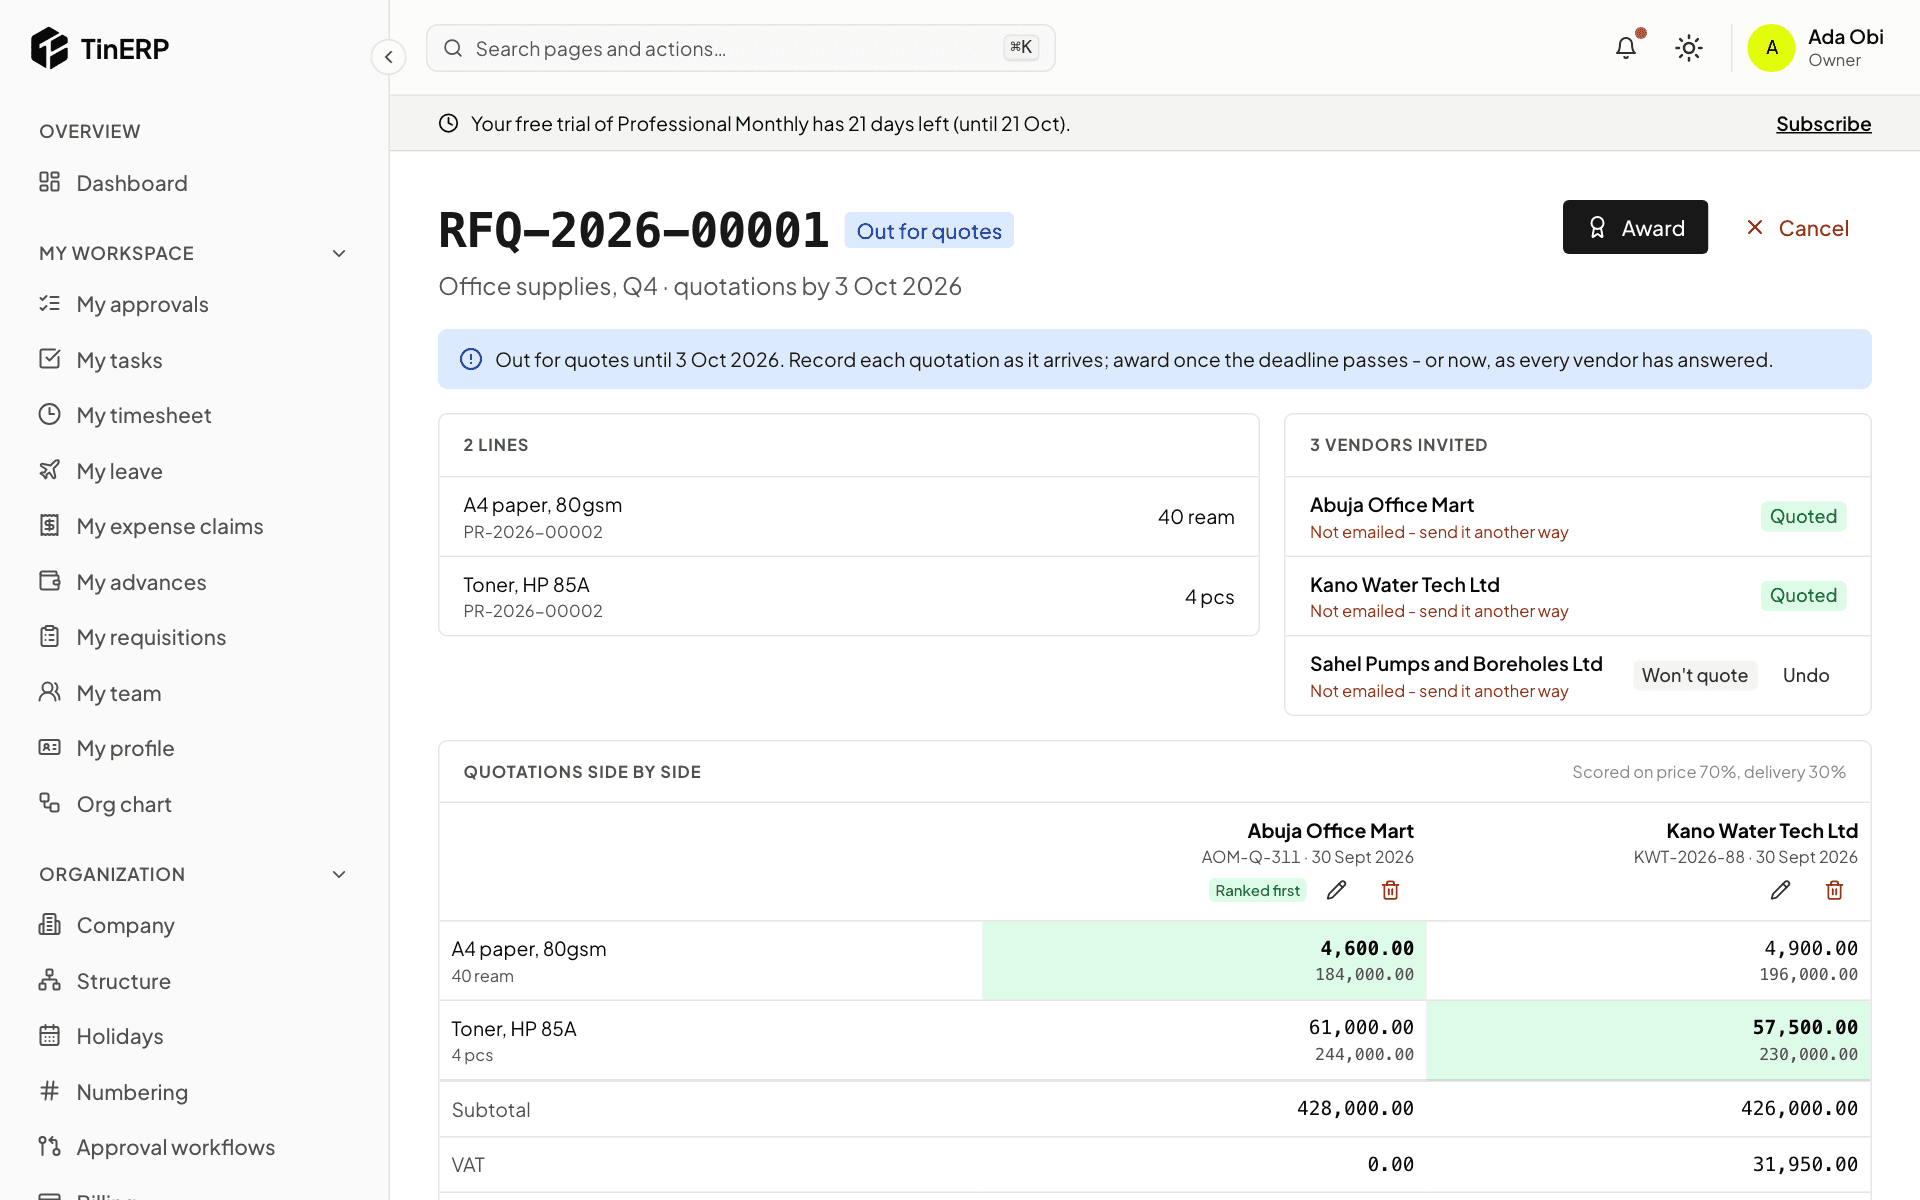The image size is (1920, 1200).
Task: Click the 4,600.00 A4 paper price cell
Action: 1204,960
